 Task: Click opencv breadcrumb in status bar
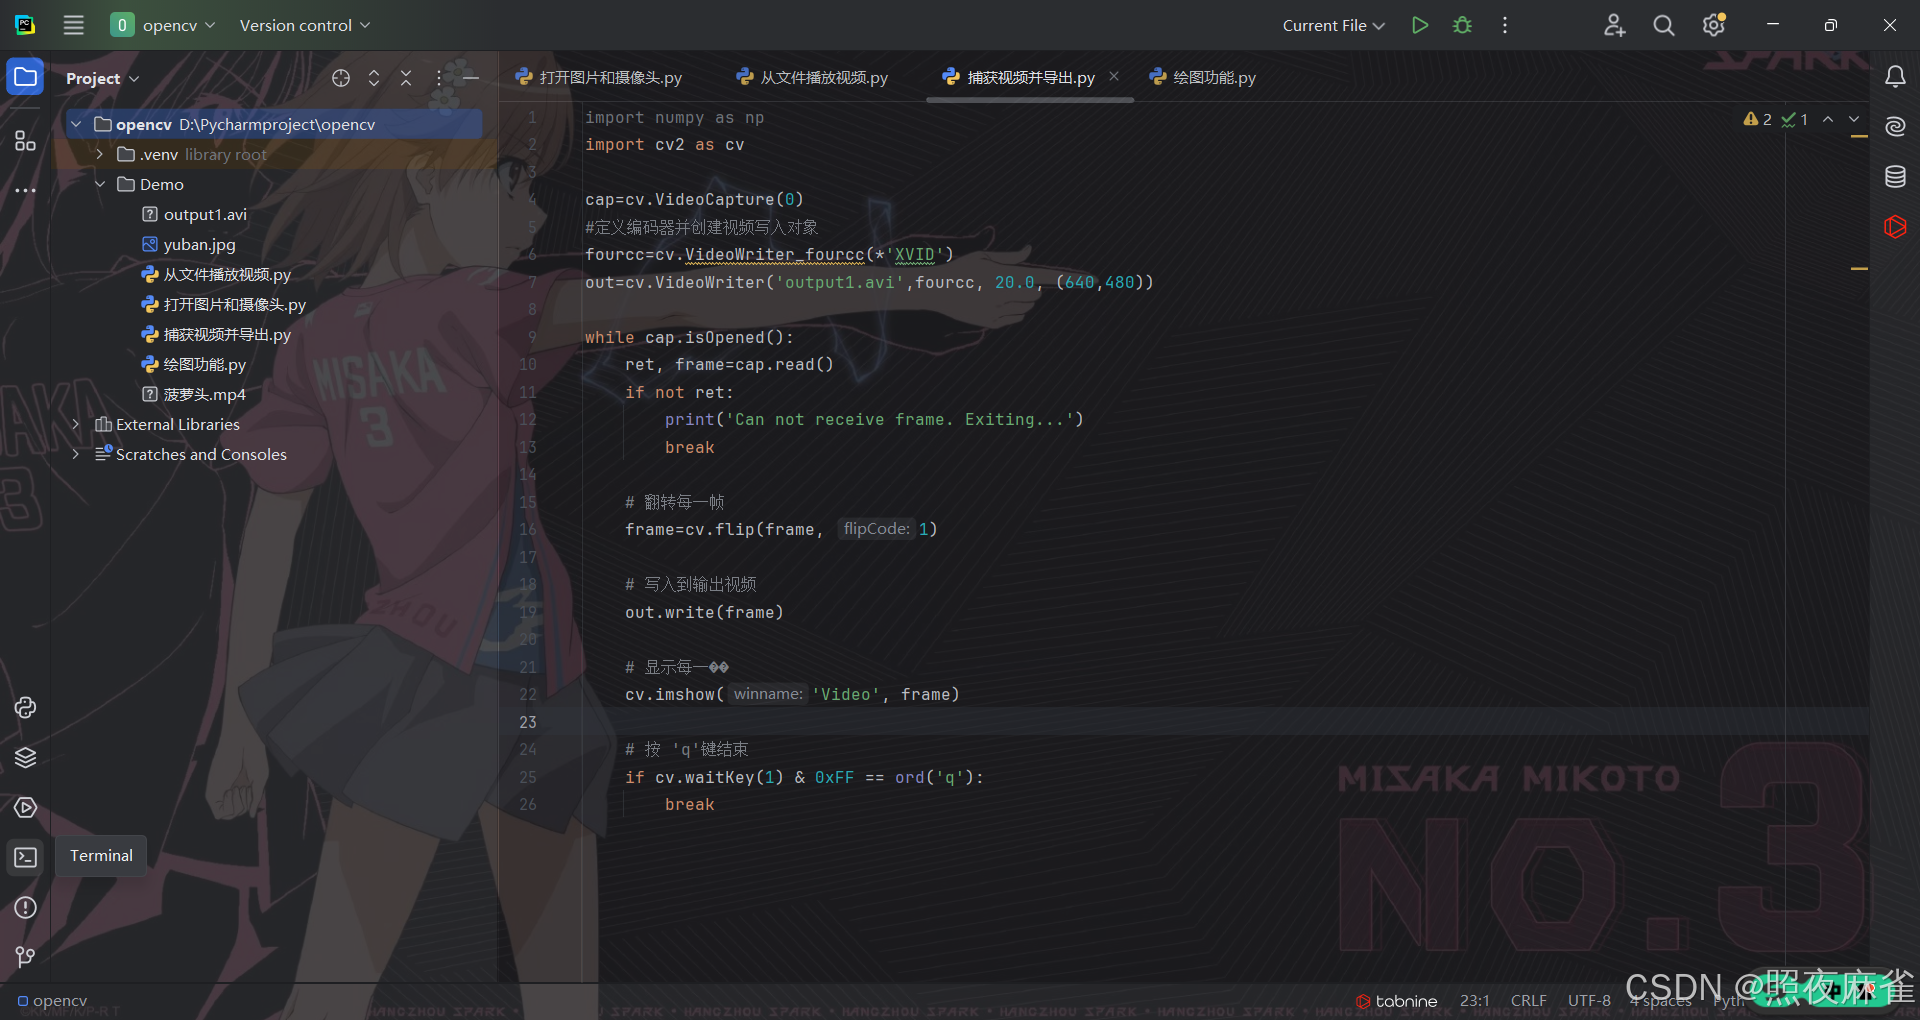tap(53, 1001)
